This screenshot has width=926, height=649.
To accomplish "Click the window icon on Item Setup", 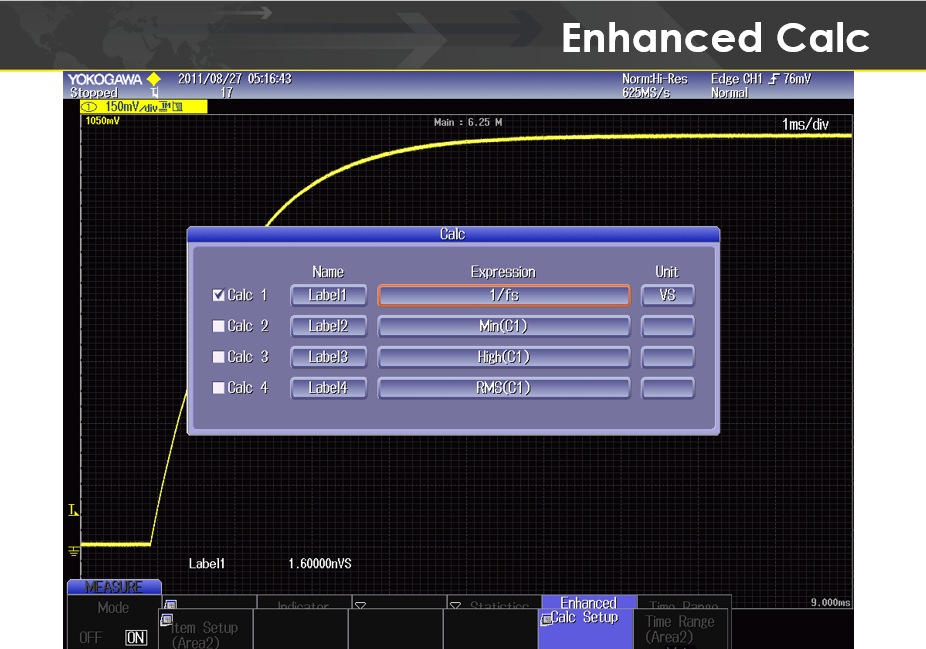I will tap(167, 619).
